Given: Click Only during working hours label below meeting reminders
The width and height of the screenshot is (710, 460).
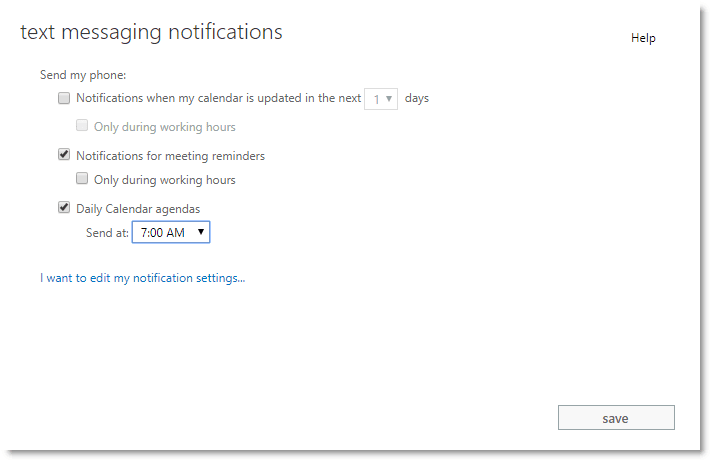Looking at the screenshot, I should pos(165,180).
